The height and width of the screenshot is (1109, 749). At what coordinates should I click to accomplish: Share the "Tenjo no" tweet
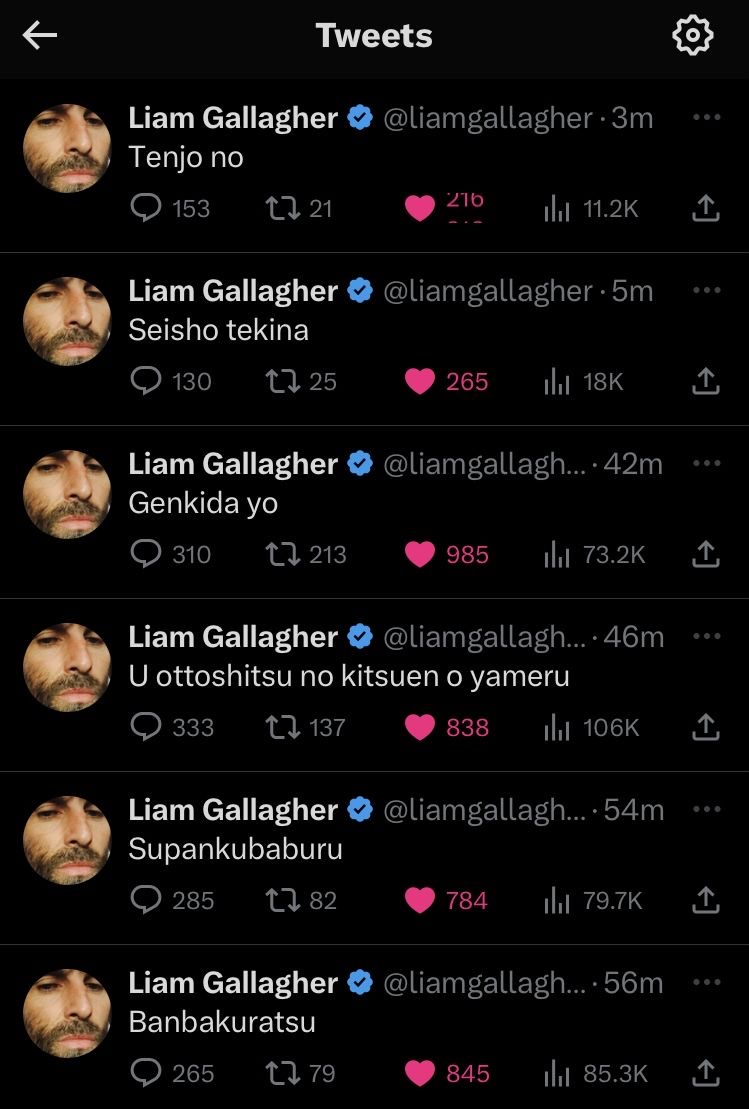pos(705,208)
